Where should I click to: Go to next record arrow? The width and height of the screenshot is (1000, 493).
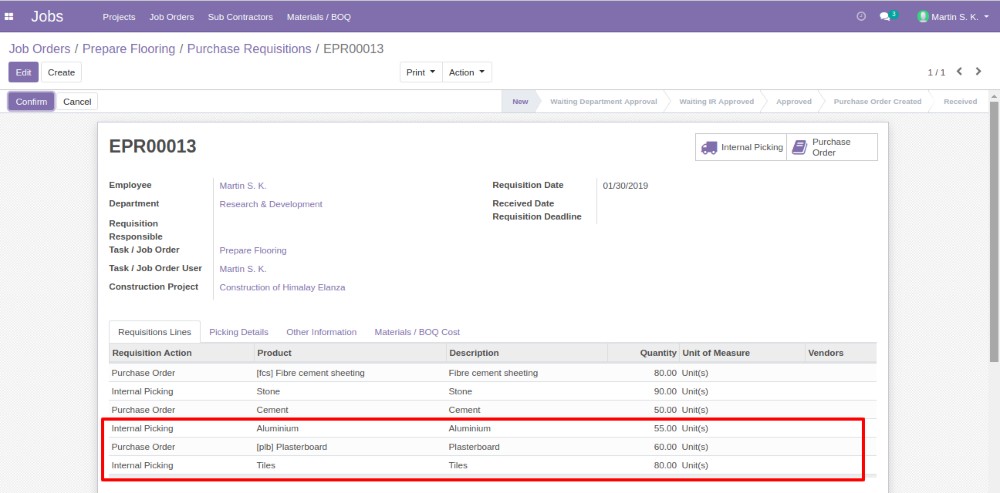coord(979,72)
